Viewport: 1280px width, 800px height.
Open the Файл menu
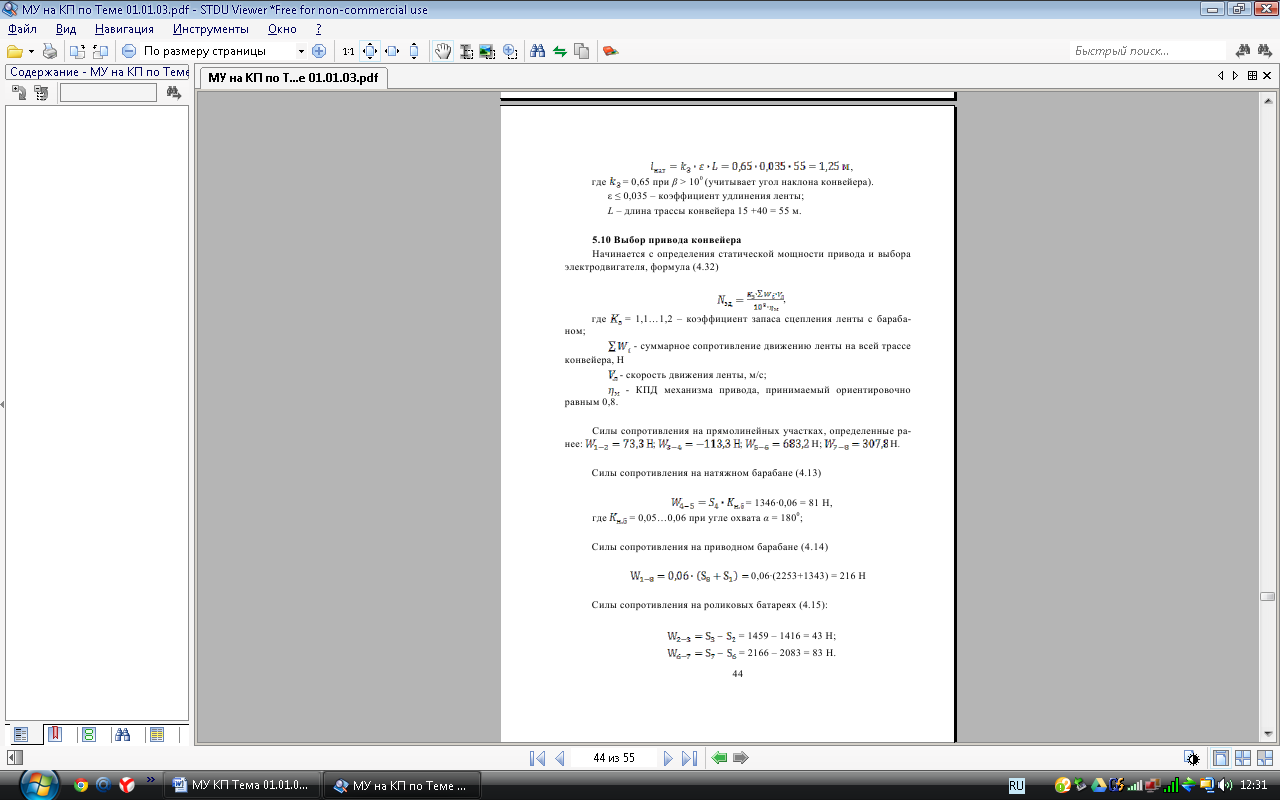[x=22, y=29]
